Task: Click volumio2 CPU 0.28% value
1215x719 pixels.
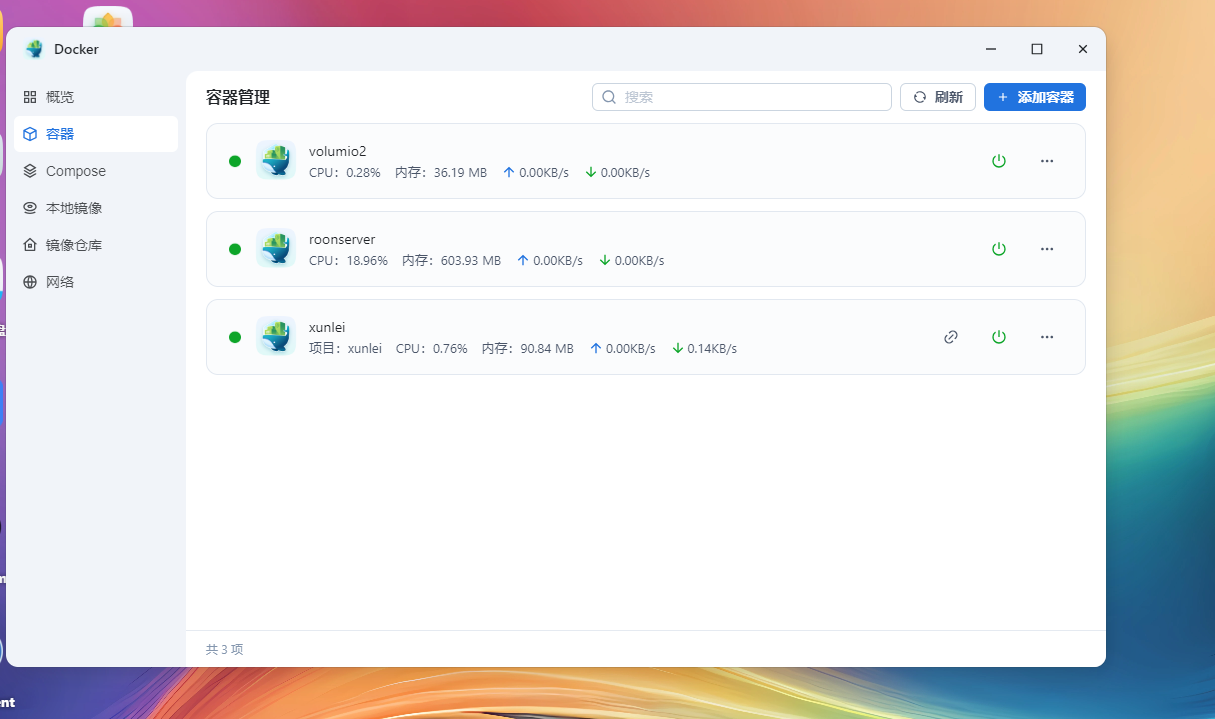Action: (x=345, y=172)
